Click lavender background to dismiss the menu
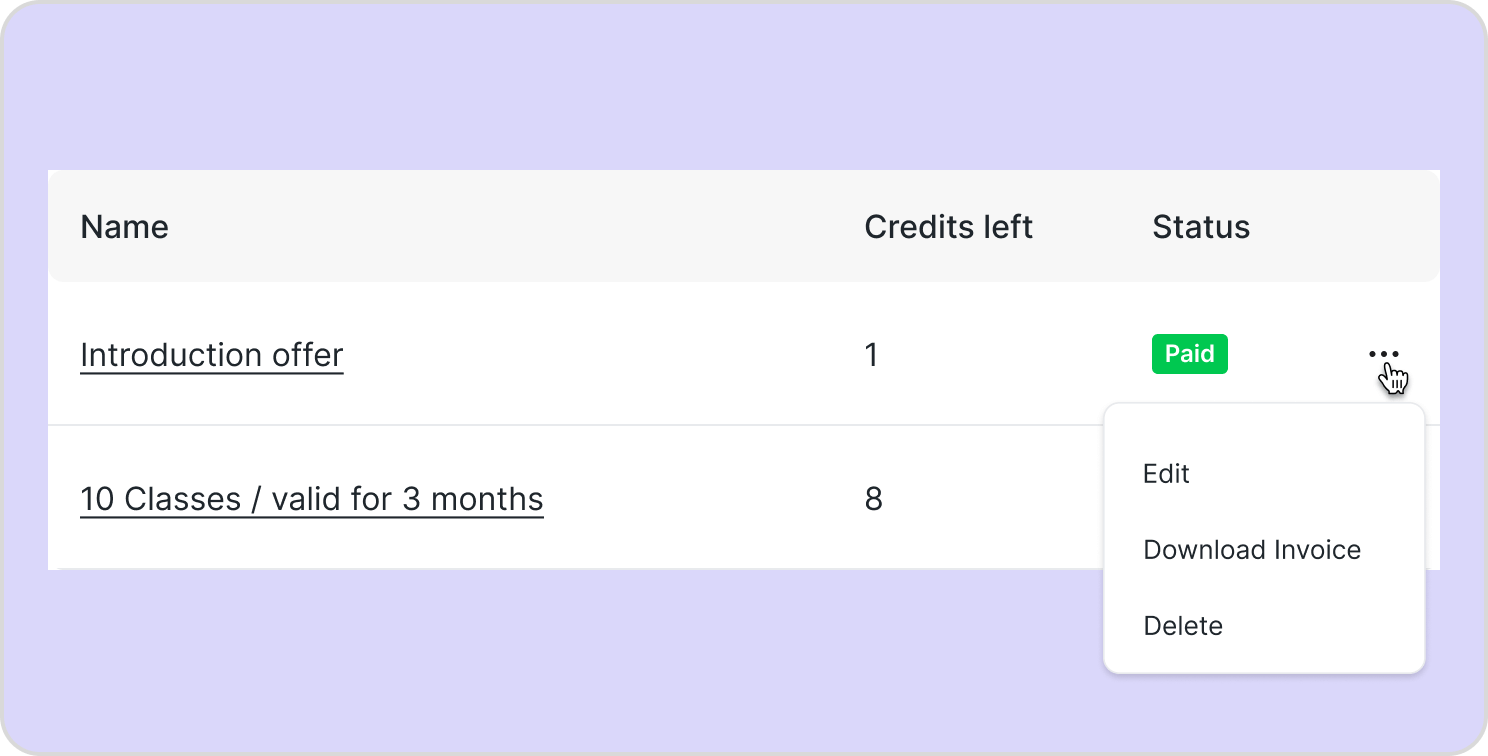The height and width of the screenshot is (756, 1488). click(744, 85)
